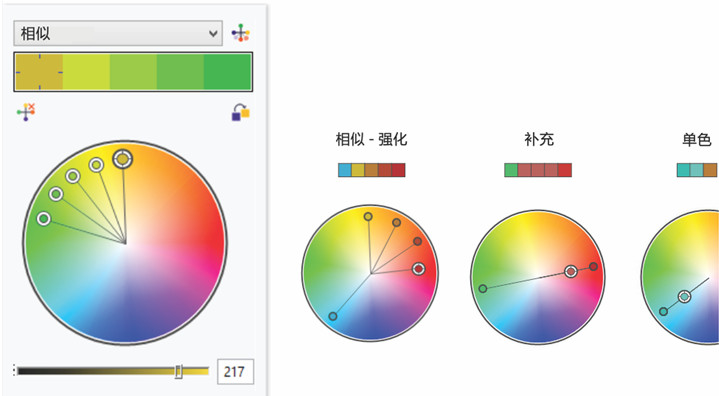Click the 单色 swatch strip
Image resolution: width=719 pixels, height=396 pixels.
point(697,170)
